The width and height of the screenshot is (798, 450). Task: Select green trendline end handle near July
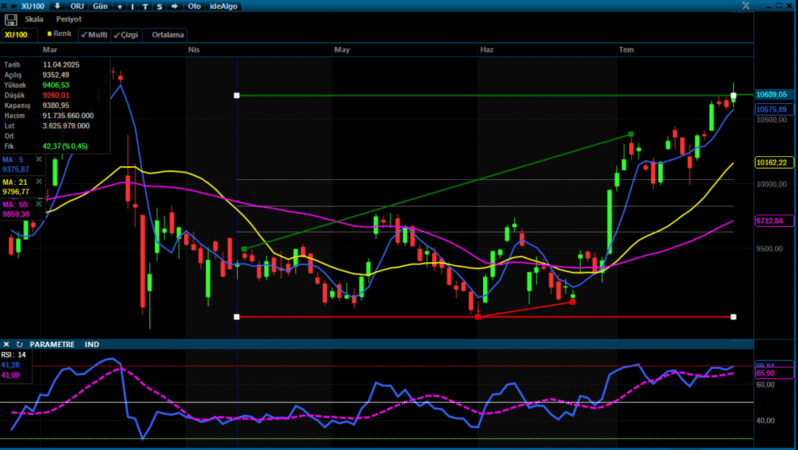(x=631, y=134)
